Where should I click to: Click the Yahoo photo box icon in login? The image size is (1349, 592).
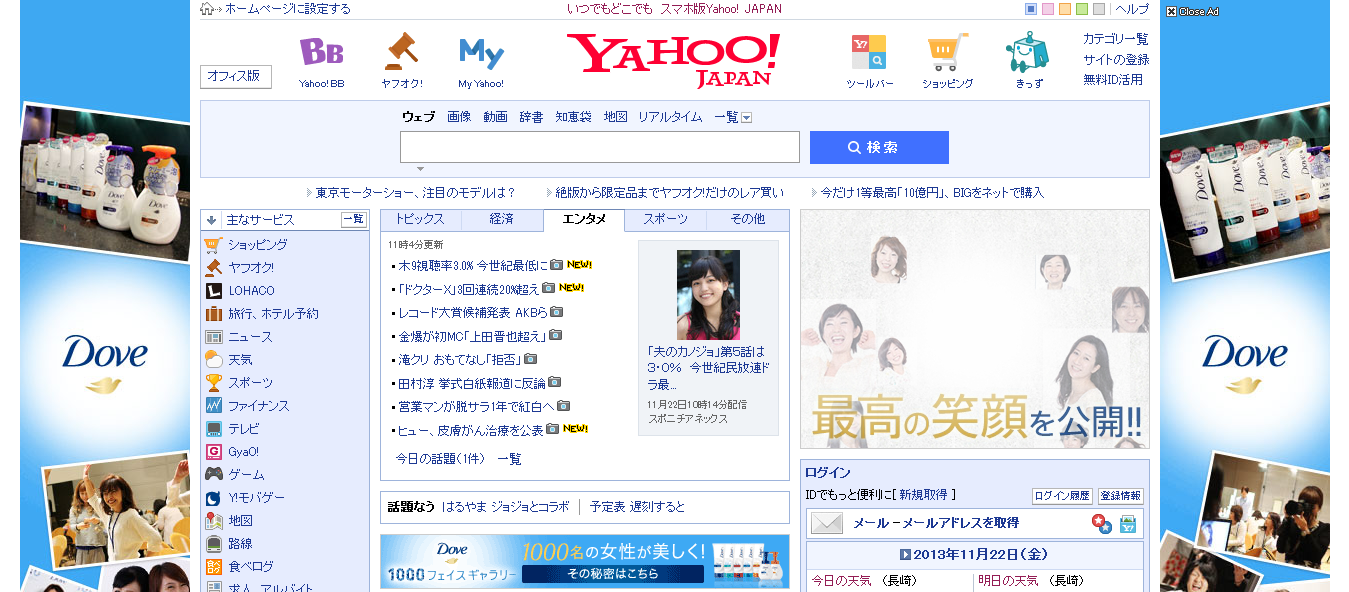[x=1128, y=523]
